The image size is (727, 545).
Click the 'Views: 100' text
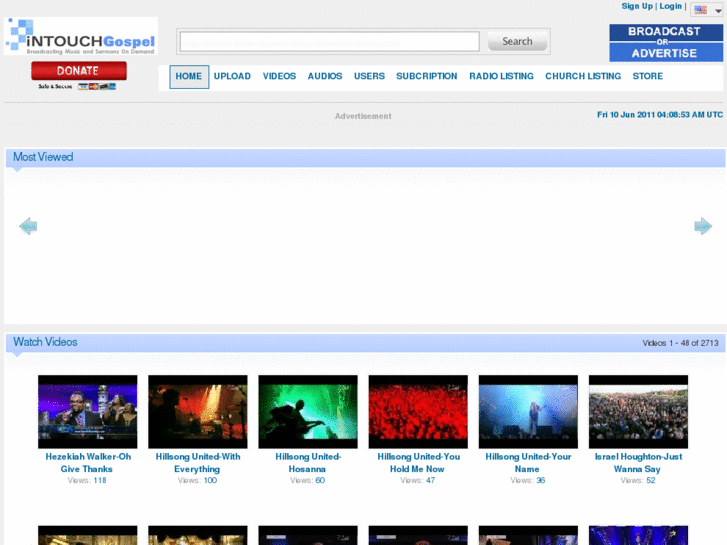click(198, 481)
